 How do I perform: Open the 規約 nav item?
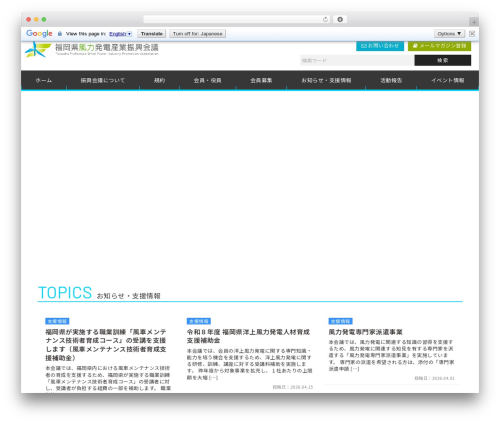(x=159, y=80)
